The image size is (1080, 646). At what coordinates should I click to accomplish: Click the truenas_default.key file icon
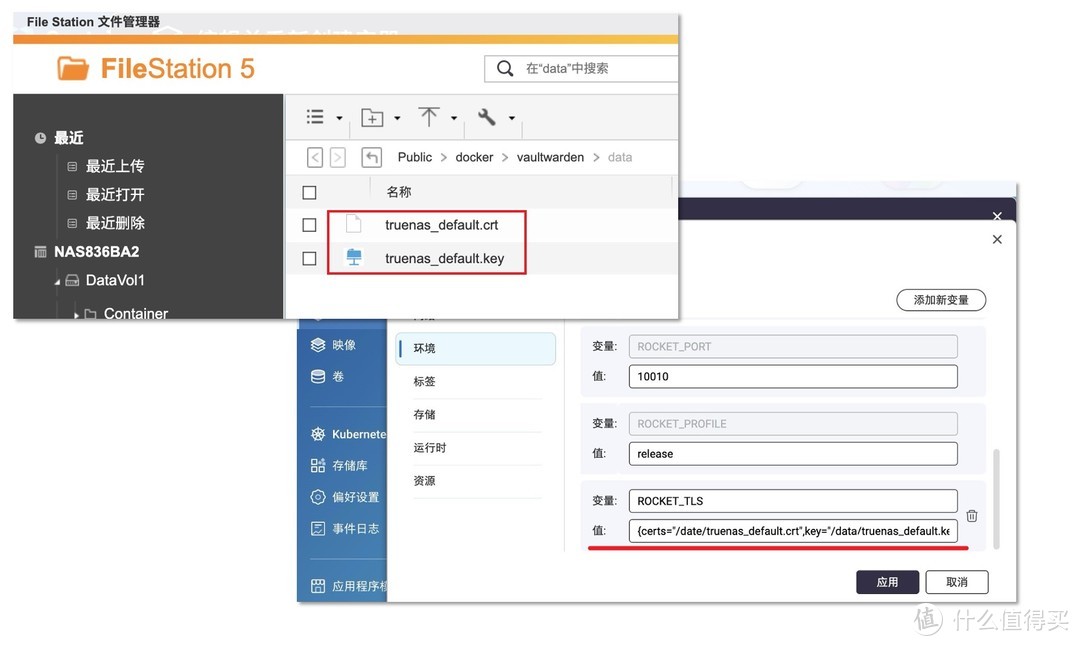[x=354, y=258]
